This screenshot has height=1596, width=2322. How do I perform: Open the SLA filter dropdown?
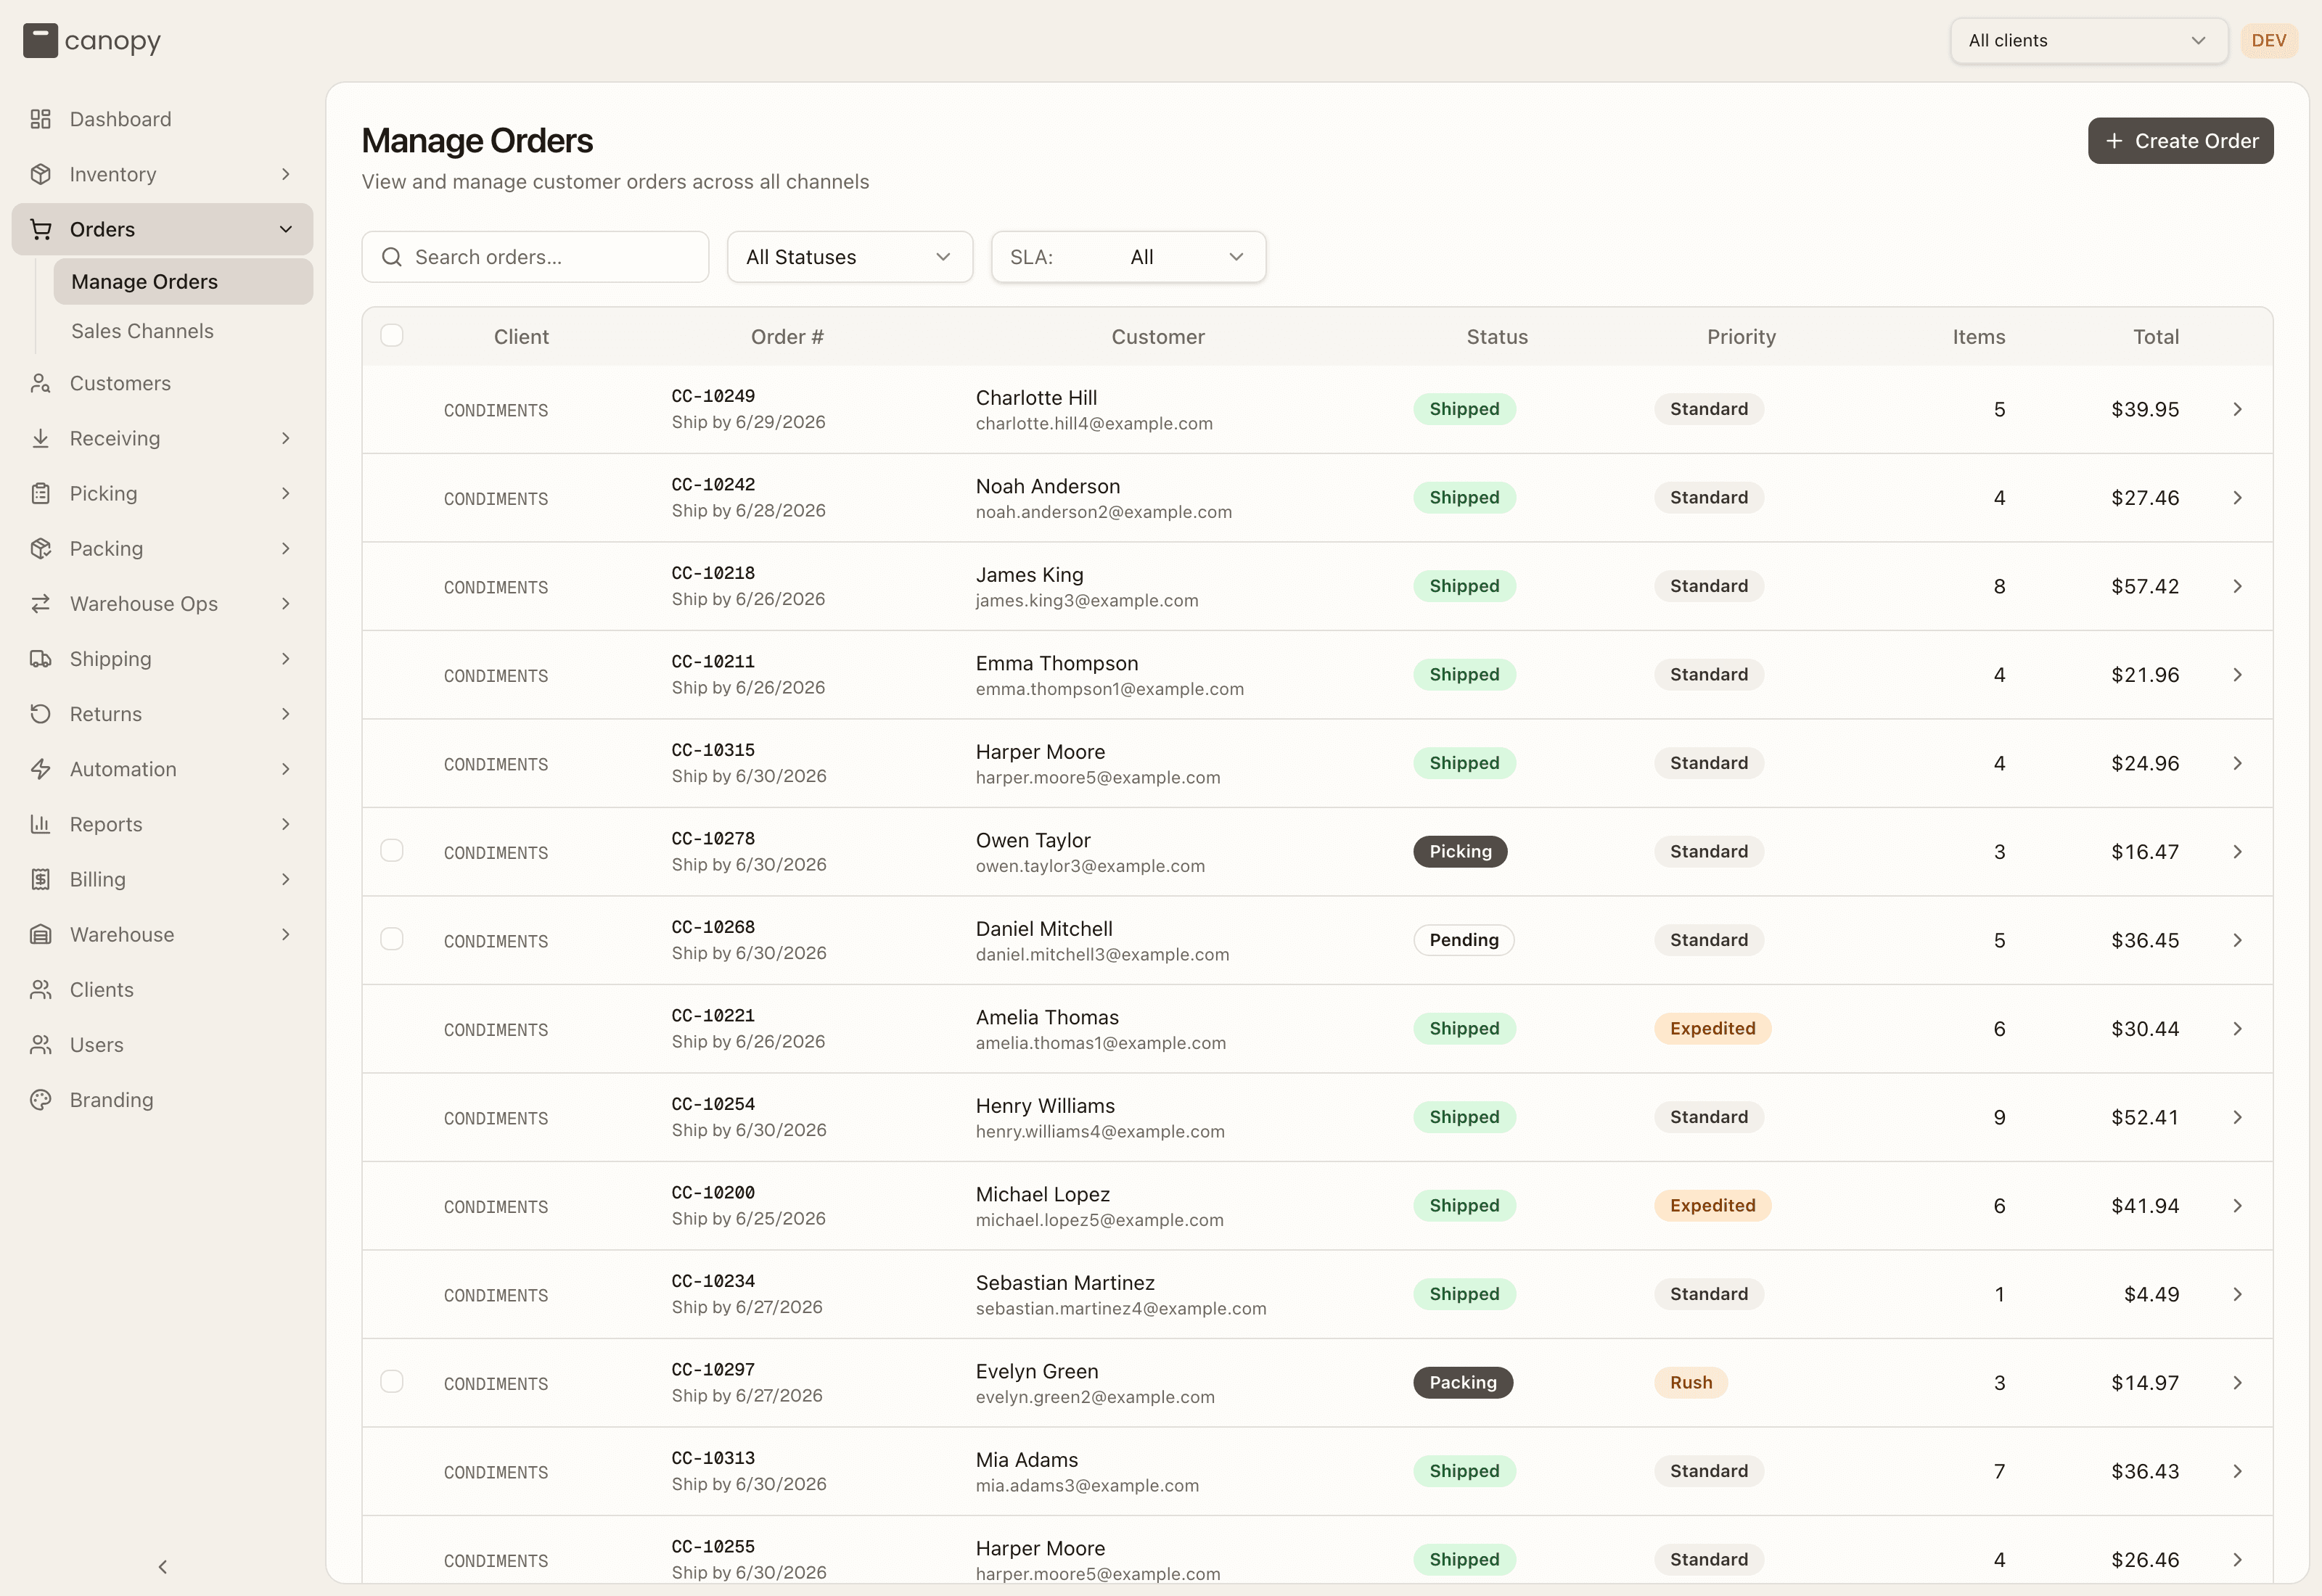[1128, 257]
